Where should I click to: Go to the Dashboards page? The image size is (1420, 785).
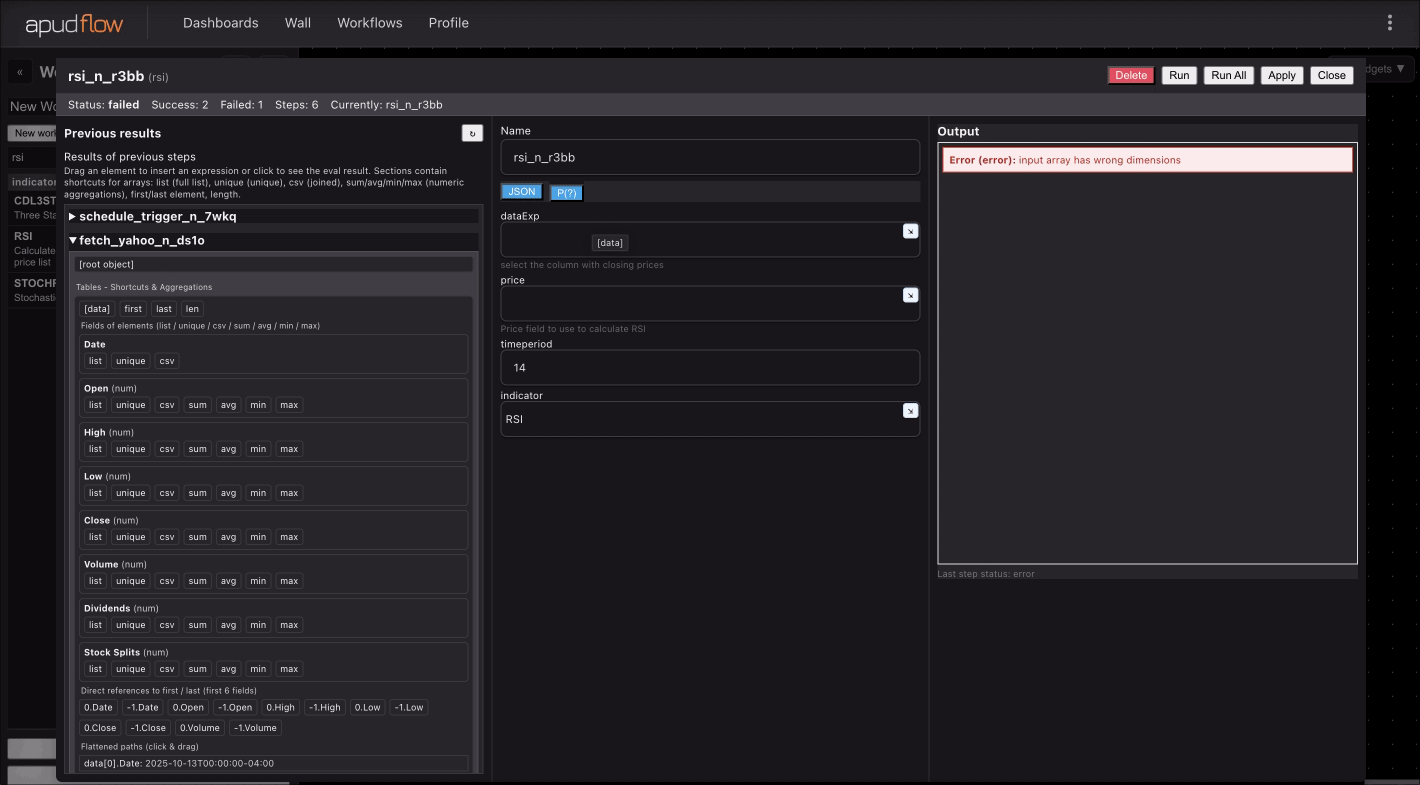tap(220, 23)
